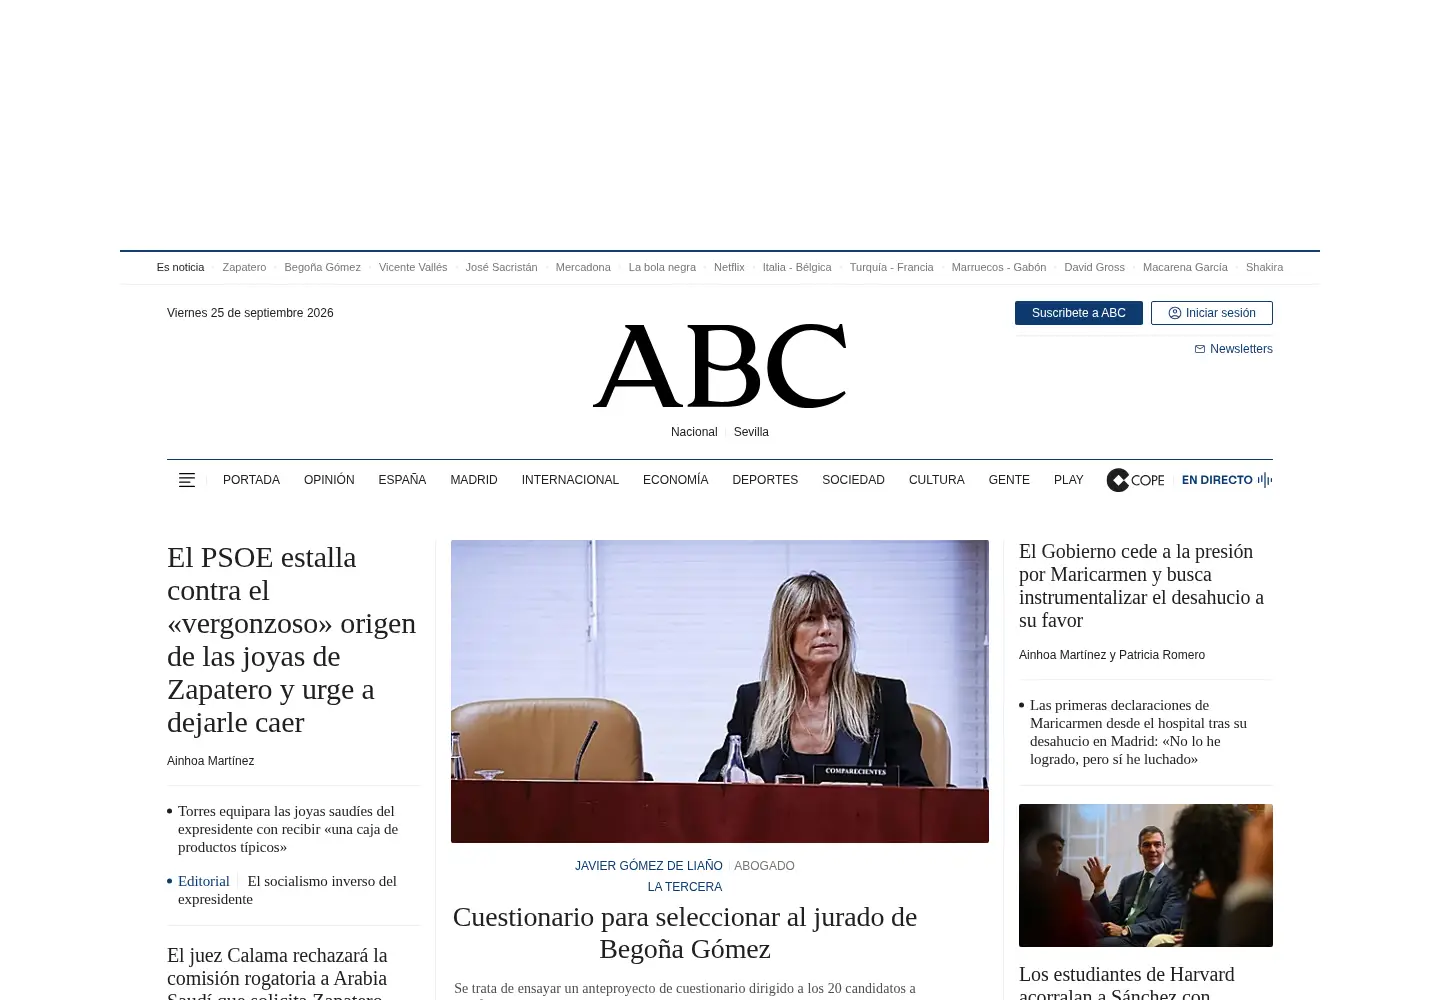Open author Javier Gómez de Liaño
Viewport: 1440px width, 1000px height.
coord(648,866)
